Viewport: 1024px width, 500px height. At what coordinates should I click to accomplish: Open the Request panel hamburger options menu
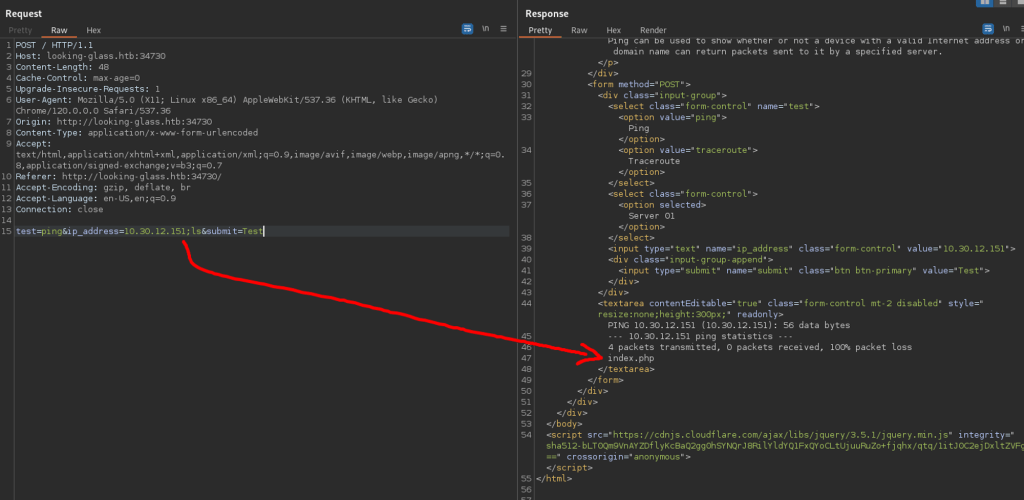click(503, 30)
